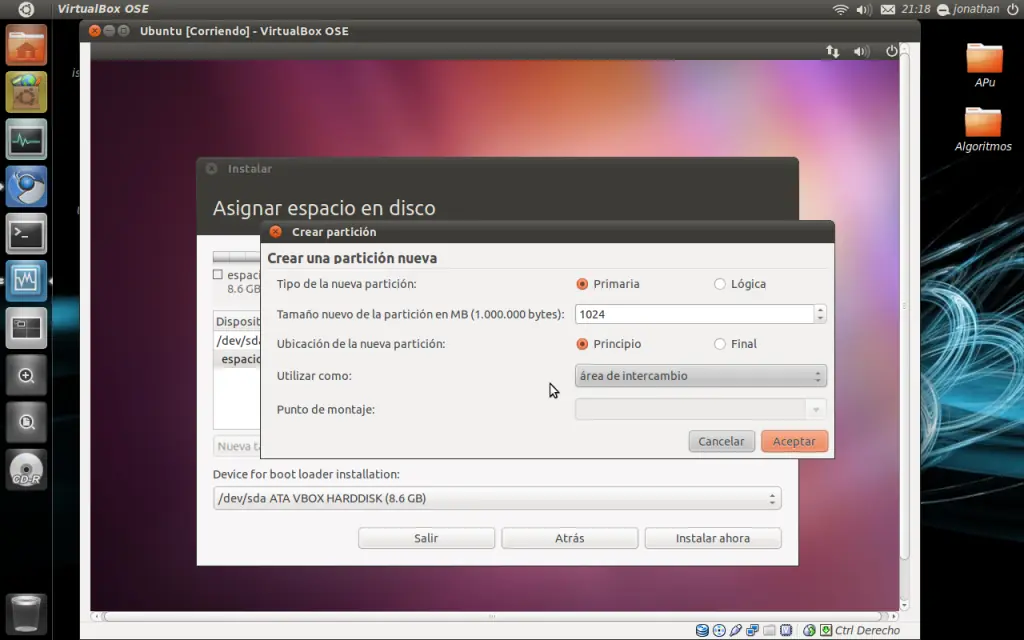Open the host Wi-Fi network indicator
Image resolution: width=1024 pixels, height=640 pixels.
840,9
